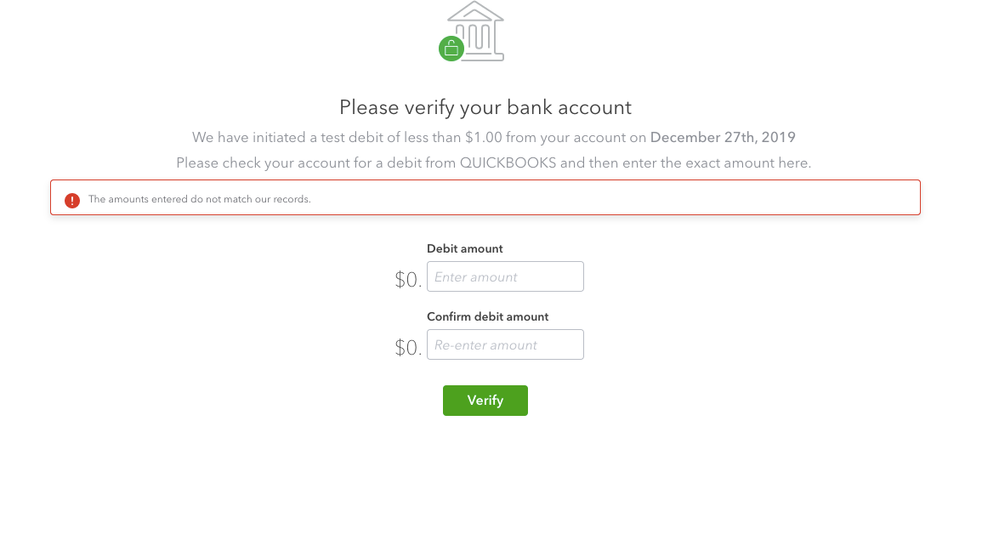
Task: Focus the Confirm debit amount field
Action: pos(505,345)
